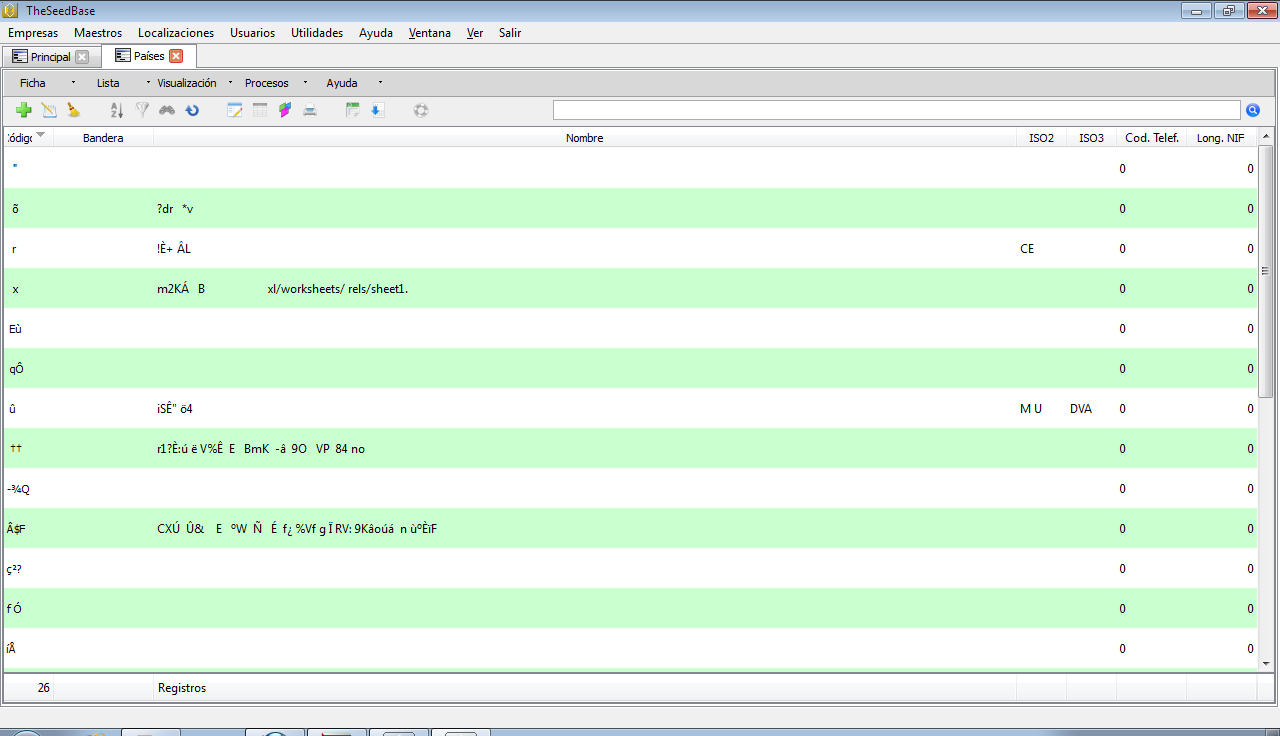Click the Long. NIF column header
The height and width of the screenshot is (736, 1280).
click(1221, 138)
